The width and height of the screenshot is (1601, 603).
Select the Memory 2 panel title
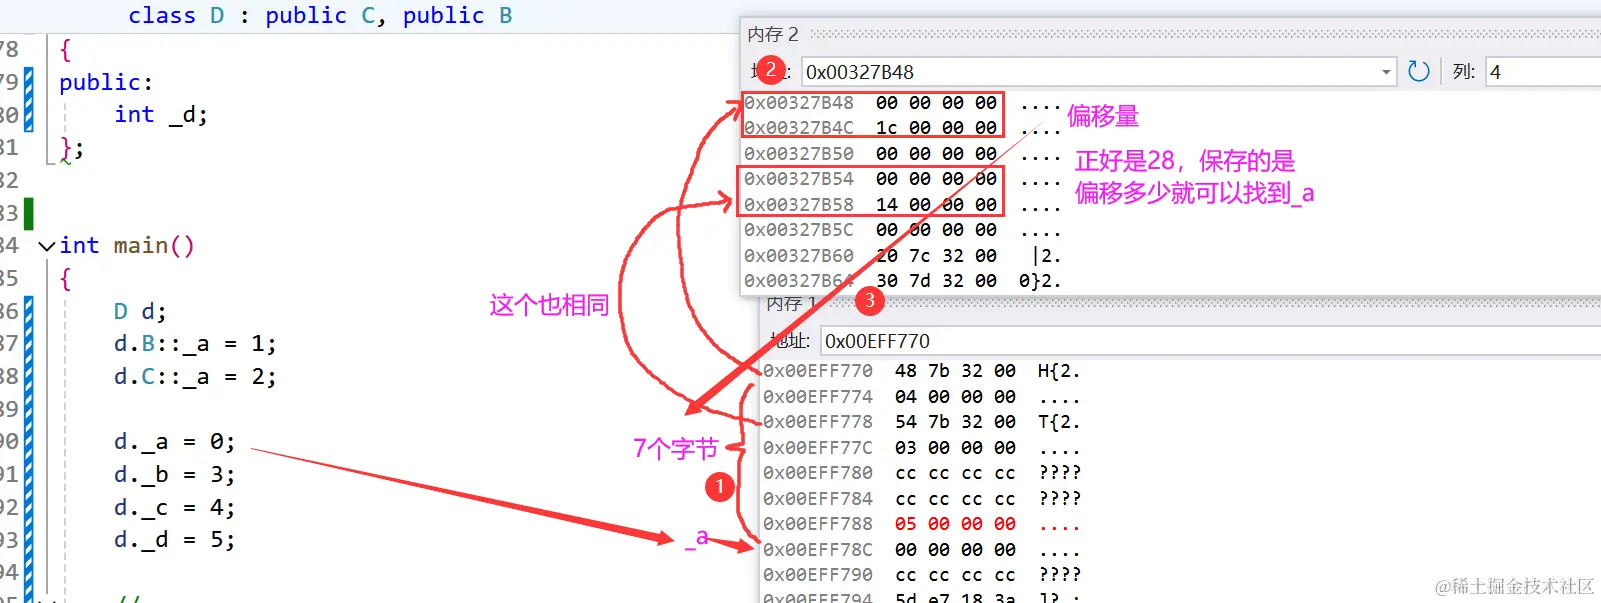pos(773,34)
